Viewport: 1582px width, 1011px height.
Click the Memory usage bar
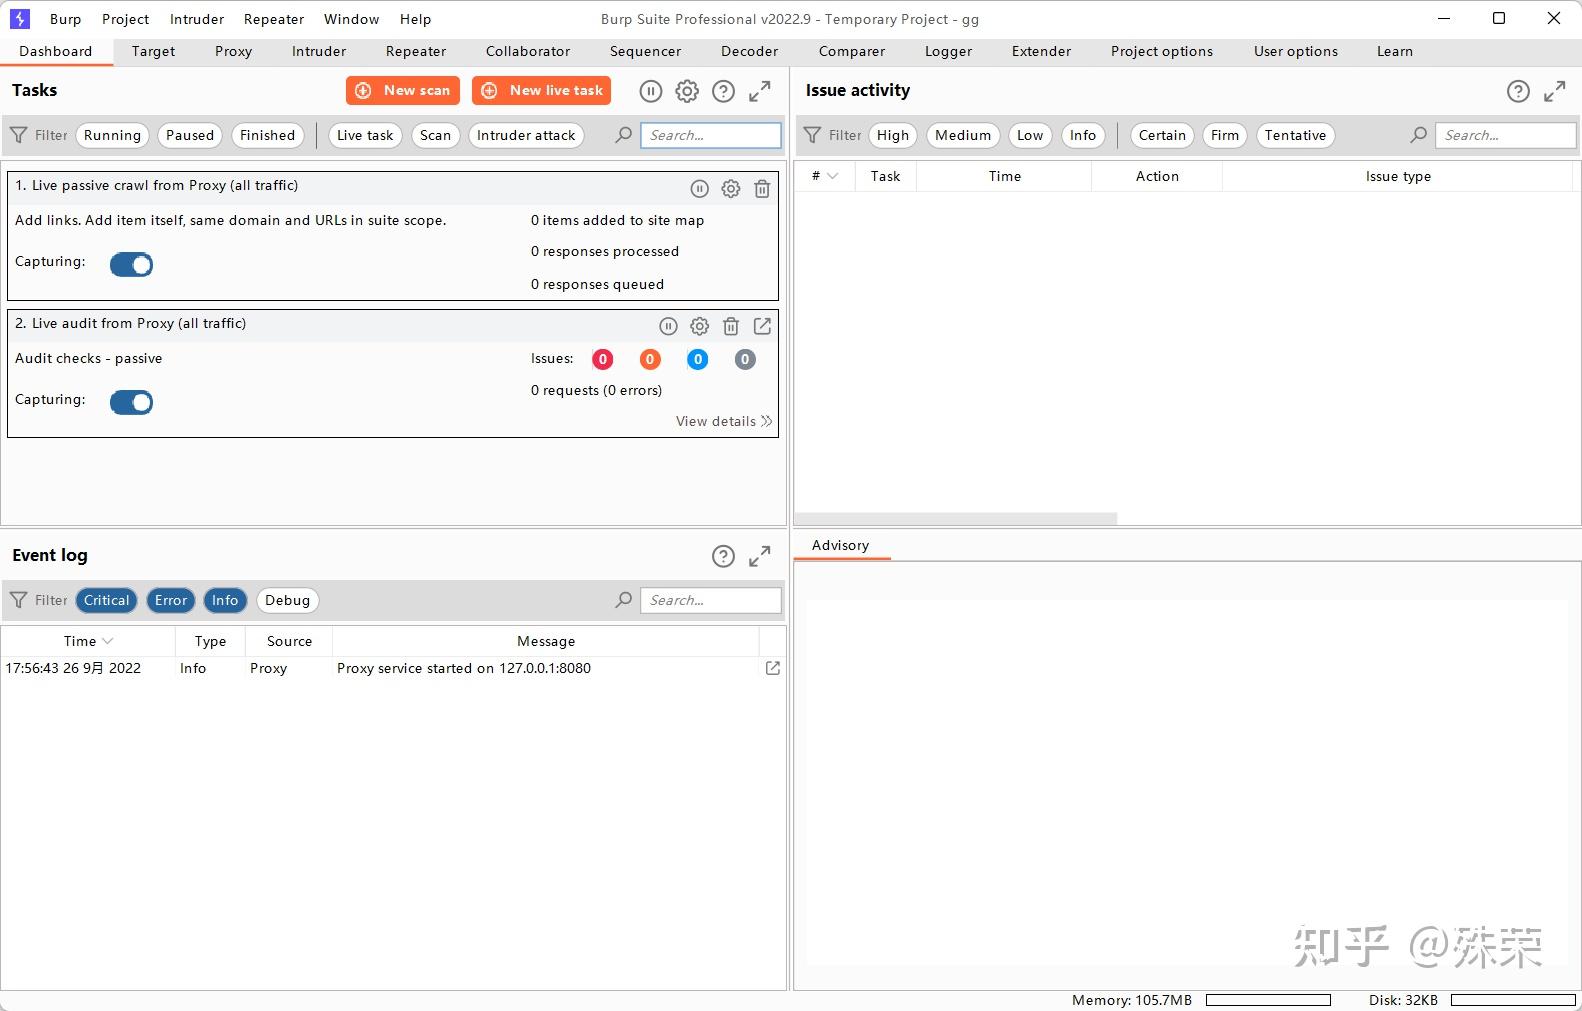(1268, 1000)
